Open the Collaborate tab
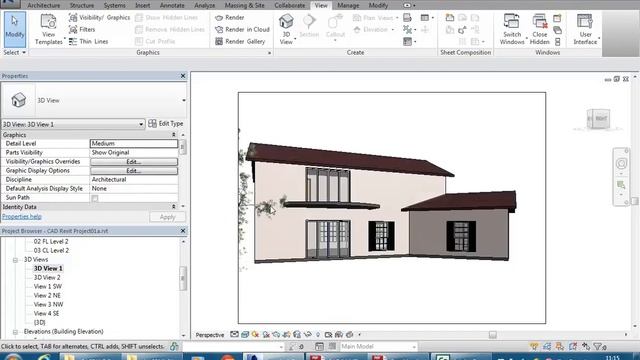The image size is (640, 360). click(x=289, y=5)
